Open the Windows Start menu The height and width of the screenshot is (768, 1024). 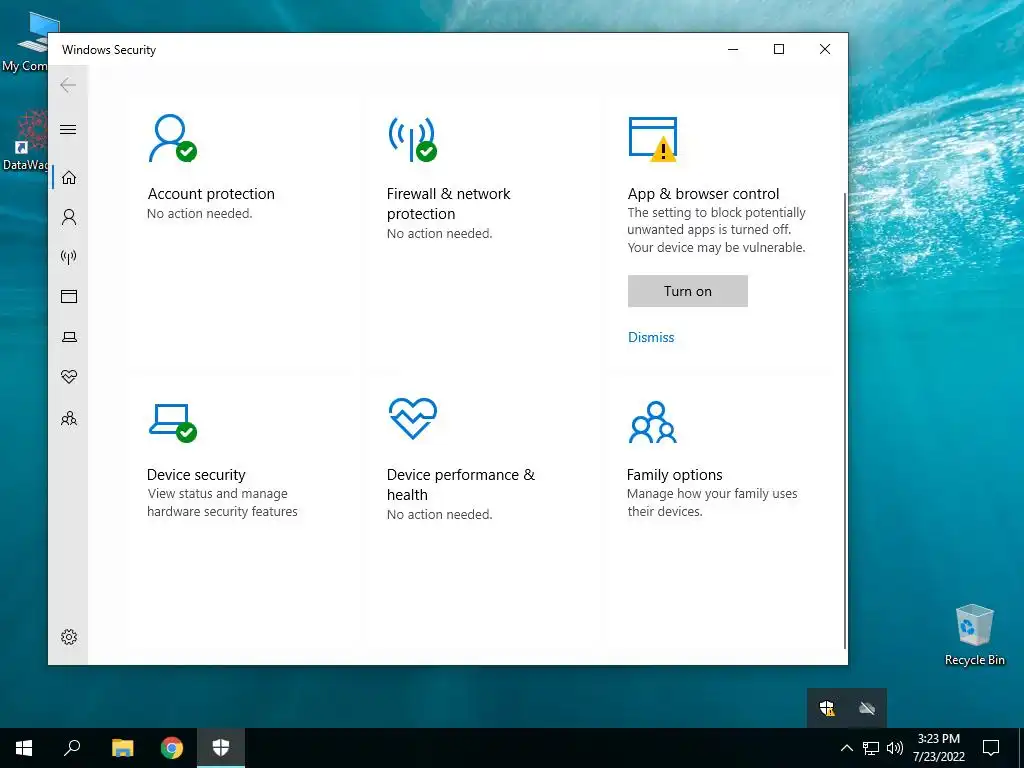pos(24,748)
